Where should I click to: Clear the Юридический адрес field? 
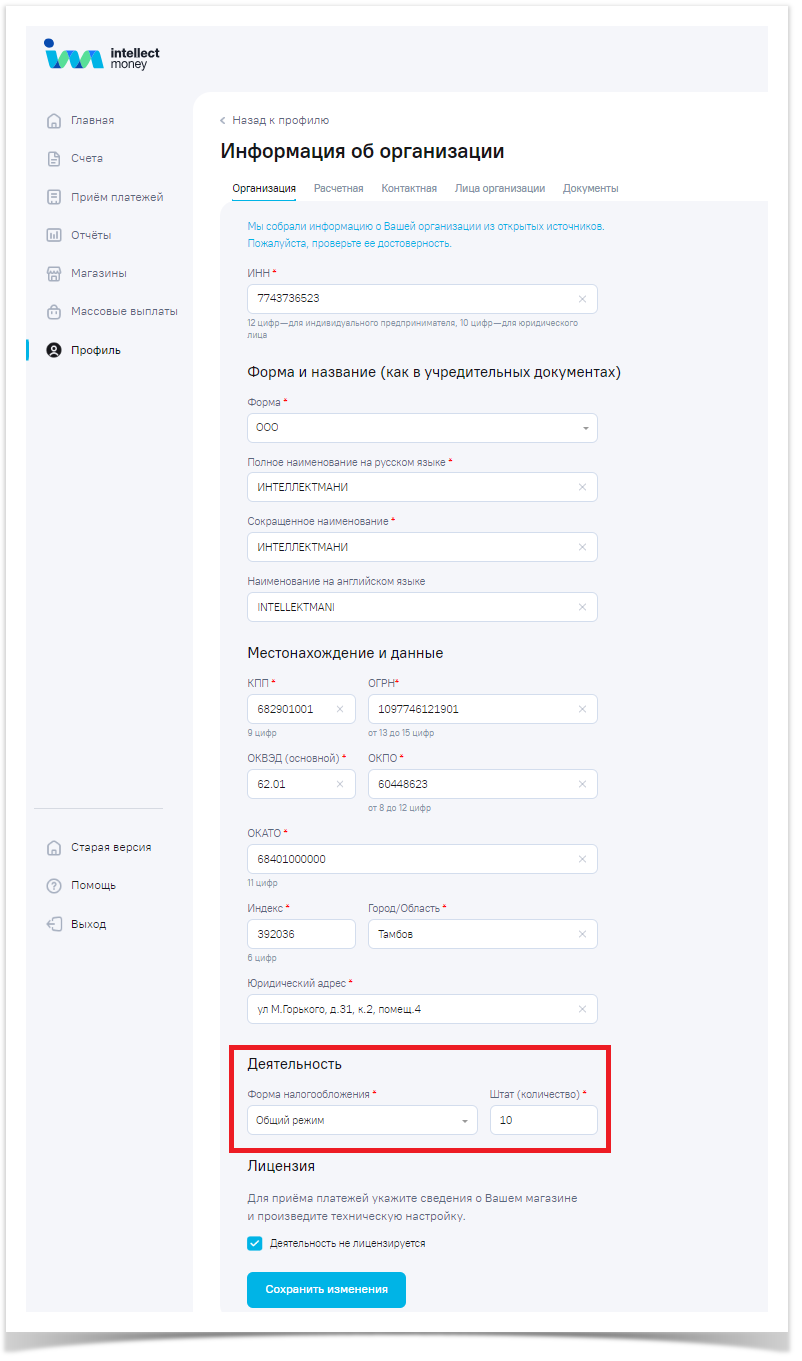click(x=582, y=1009)
